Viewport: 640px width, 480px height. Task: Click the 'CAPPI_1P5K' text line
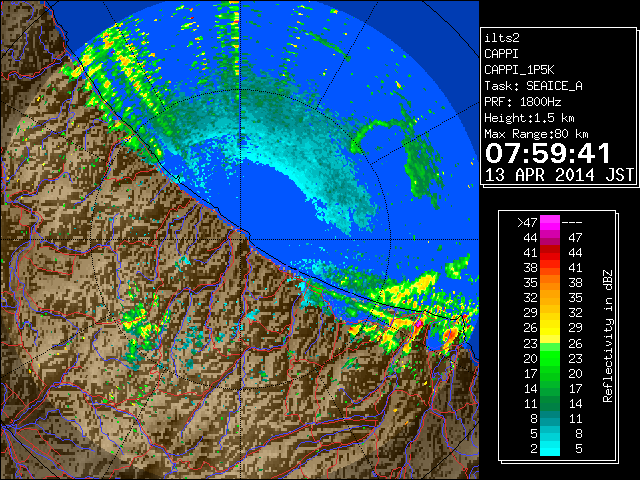pos(519,70)
